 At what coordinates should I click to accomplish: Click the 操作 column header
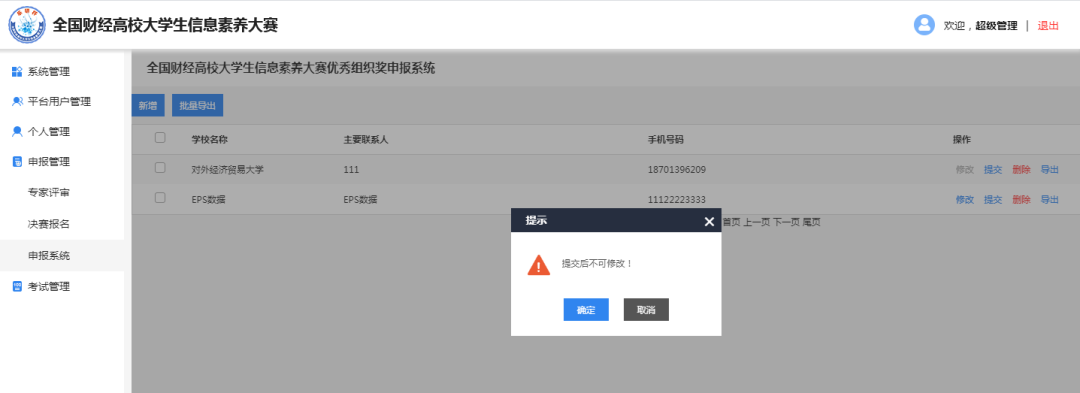[962, 140]
